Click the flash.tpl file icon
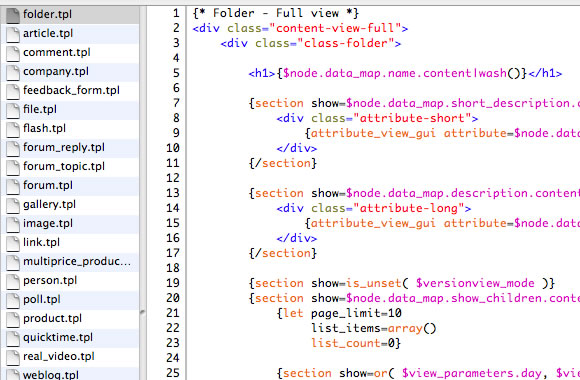The height and width of the screenshot is (380, 580). point(13,129)
